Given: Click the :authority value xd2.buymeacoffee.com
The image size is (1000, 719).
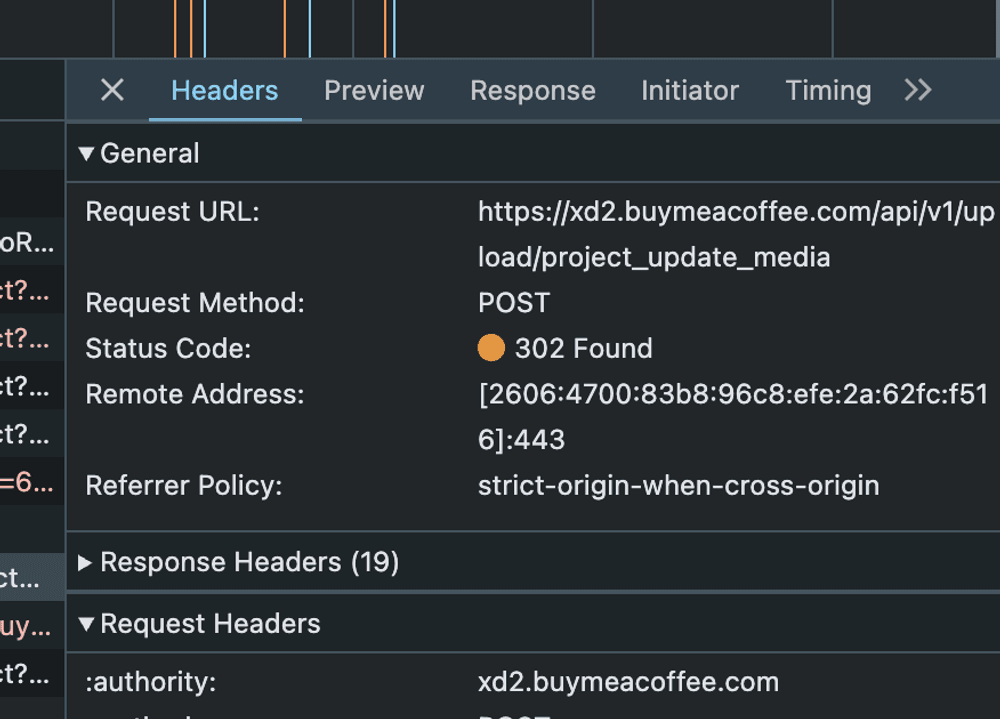Looking at the screenshot, I should (x=628, y=682).
